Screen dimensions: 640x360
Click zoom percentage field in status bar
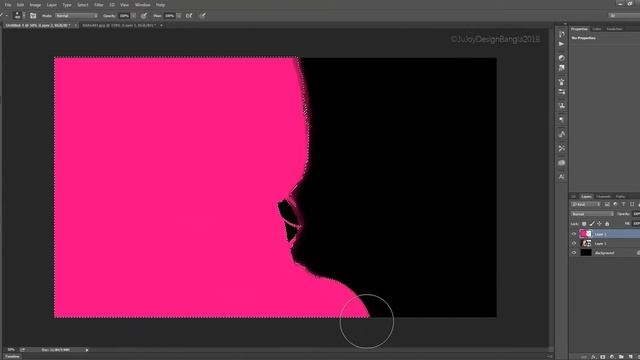11,350
